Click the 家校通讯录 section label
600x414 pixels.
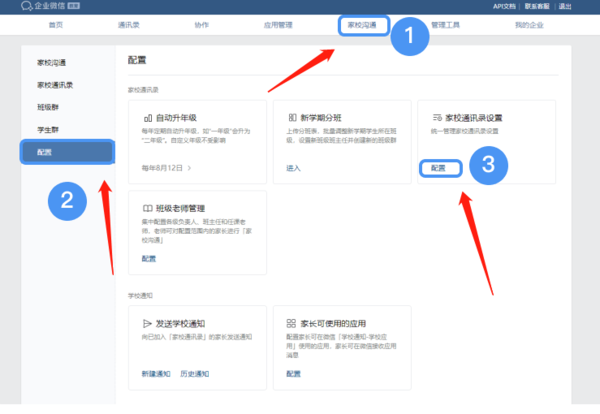[143, 90]
